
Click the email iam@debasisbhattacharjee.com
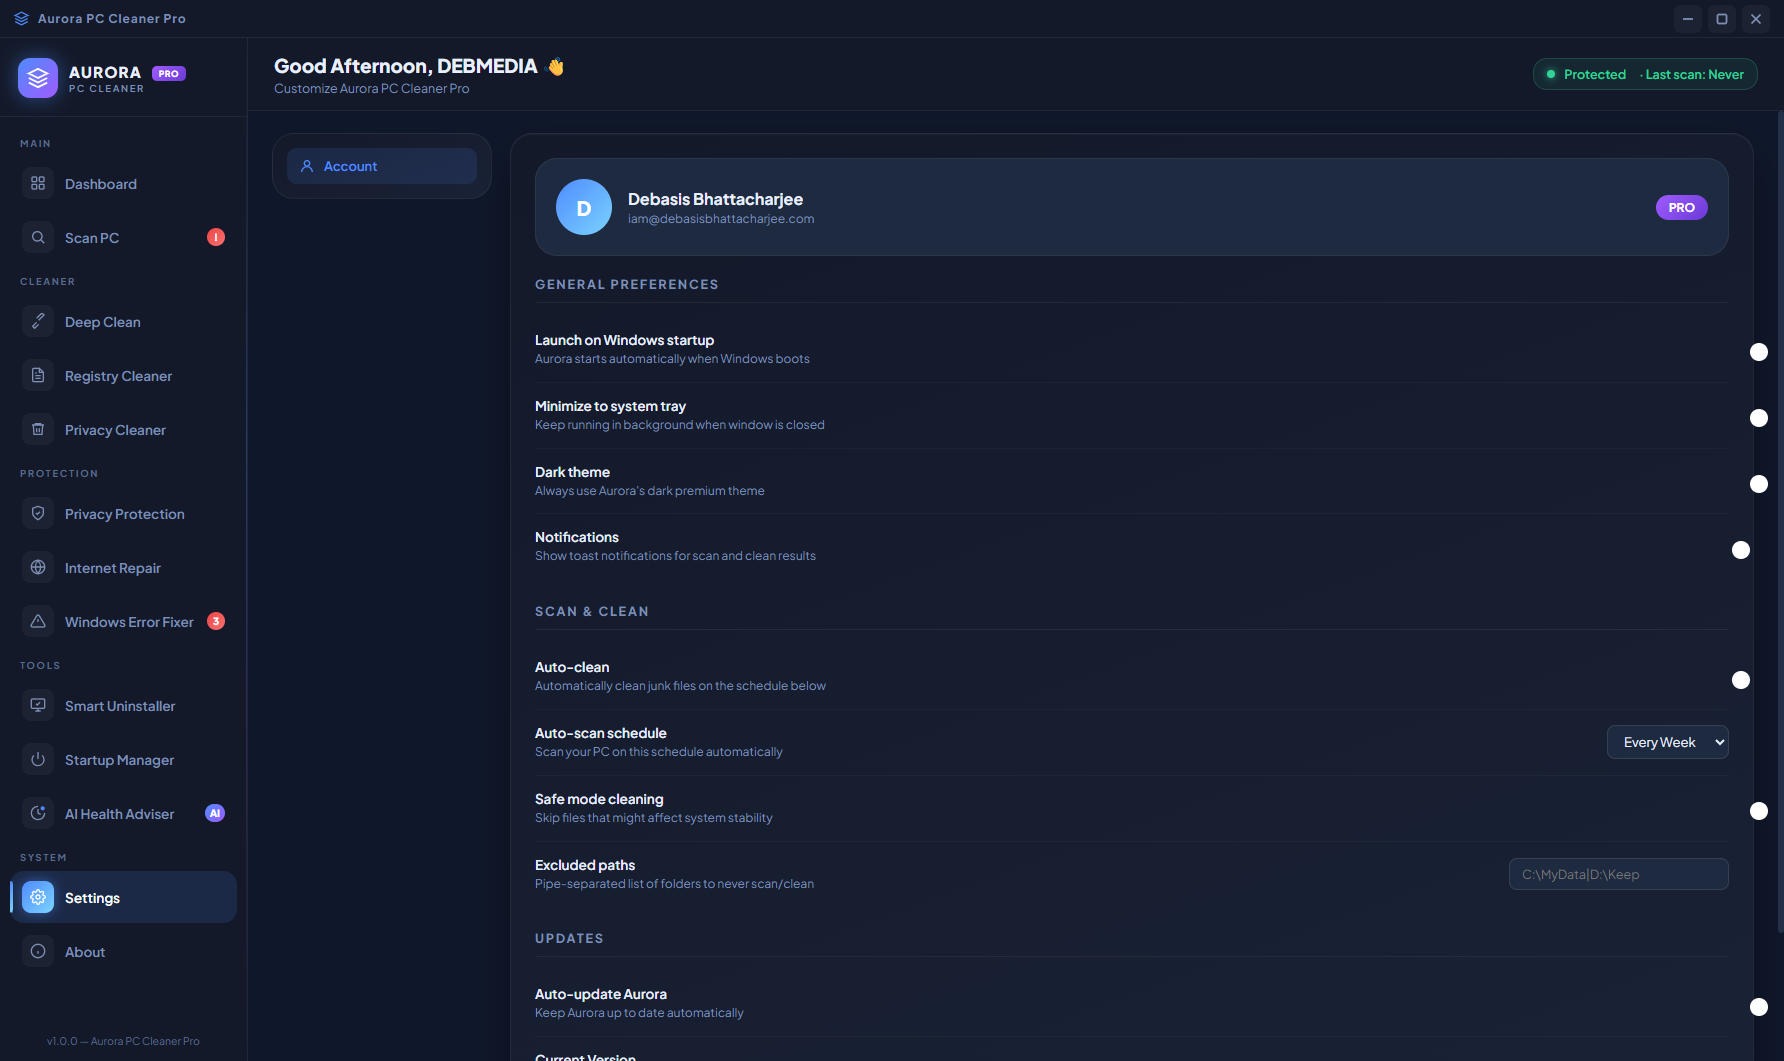[x=721, y=219]
